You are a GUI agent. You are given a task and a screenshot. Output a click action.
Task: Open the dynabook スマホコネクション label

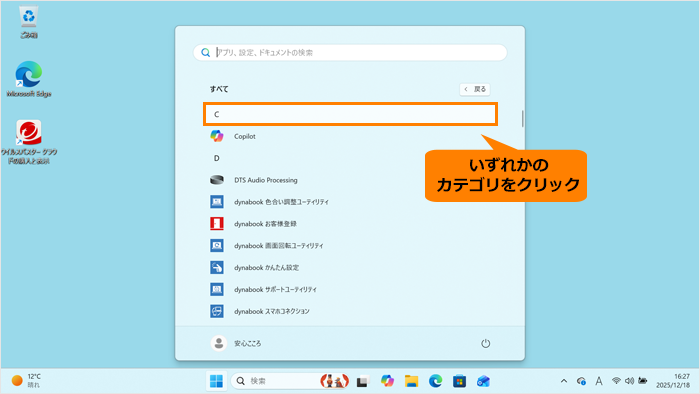[x=271, y=311]
